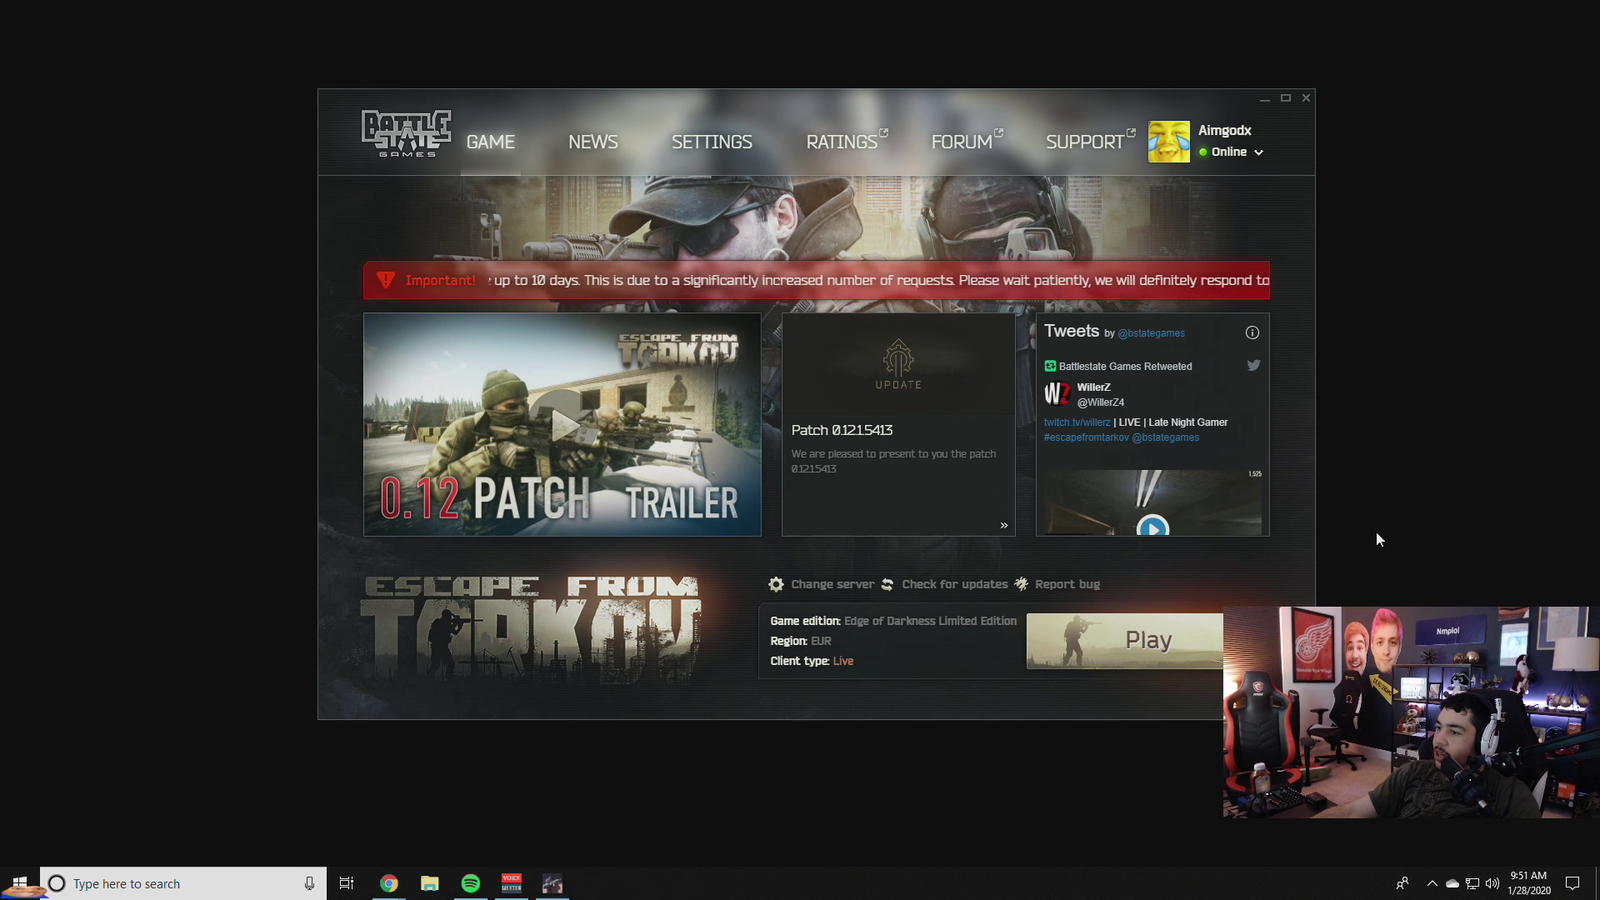The width and height of the screenshot is (1600, 900).
Task: Click the Type here to search box
Action: (x=183, y=883)
